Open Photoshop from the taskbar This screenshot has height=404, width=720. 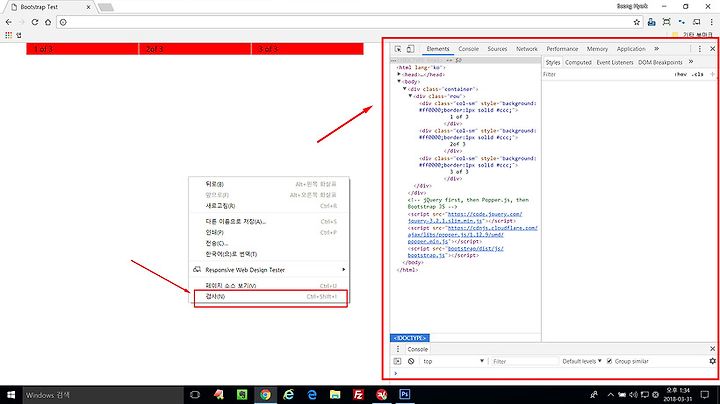(405, 394)
